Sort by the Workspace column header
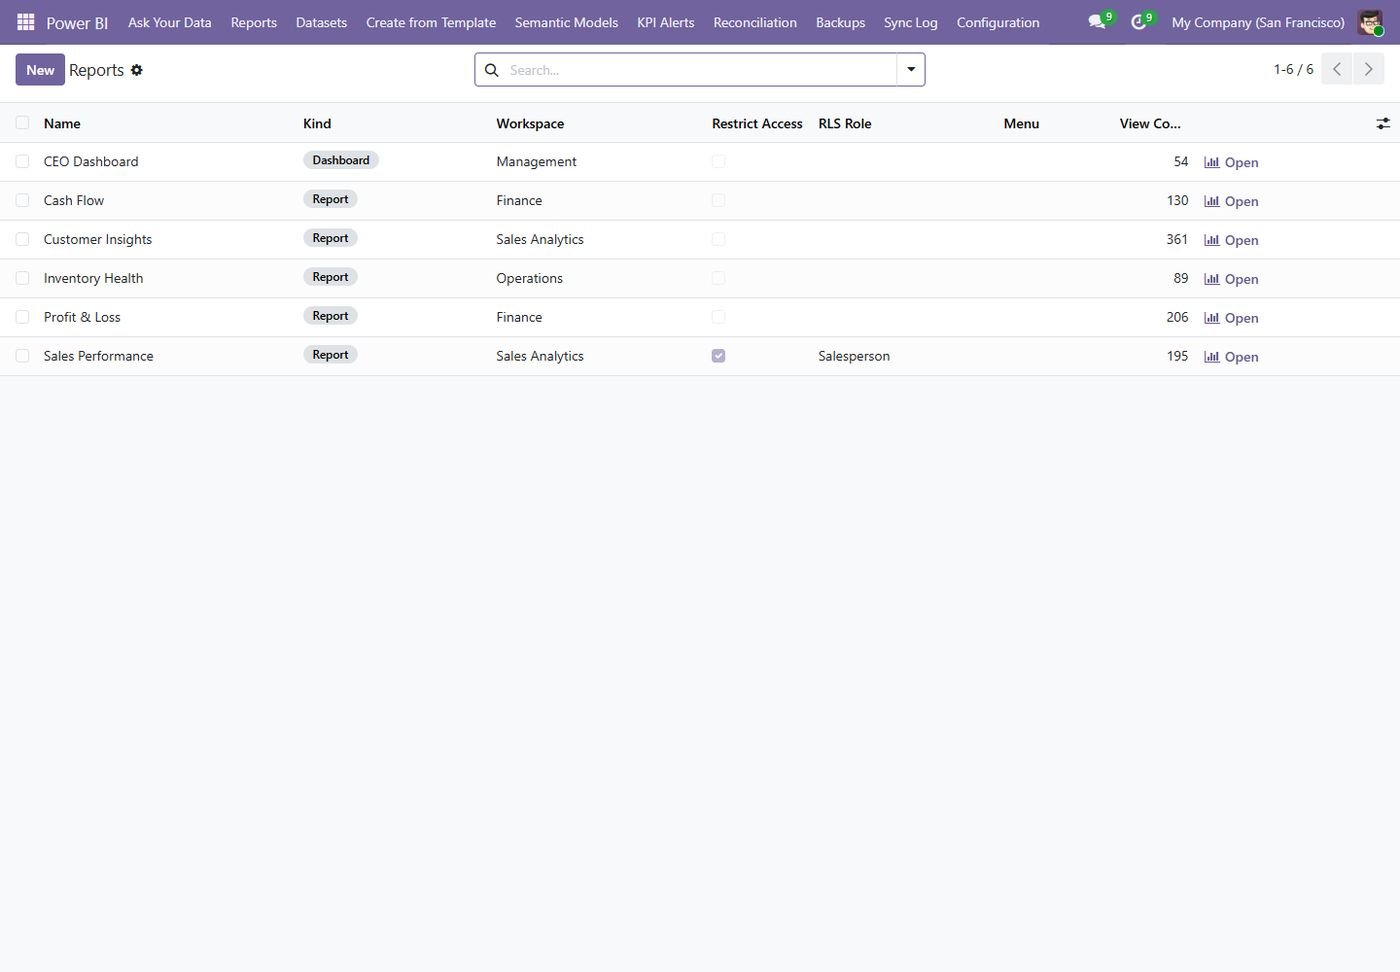 (x=530, y=123)
